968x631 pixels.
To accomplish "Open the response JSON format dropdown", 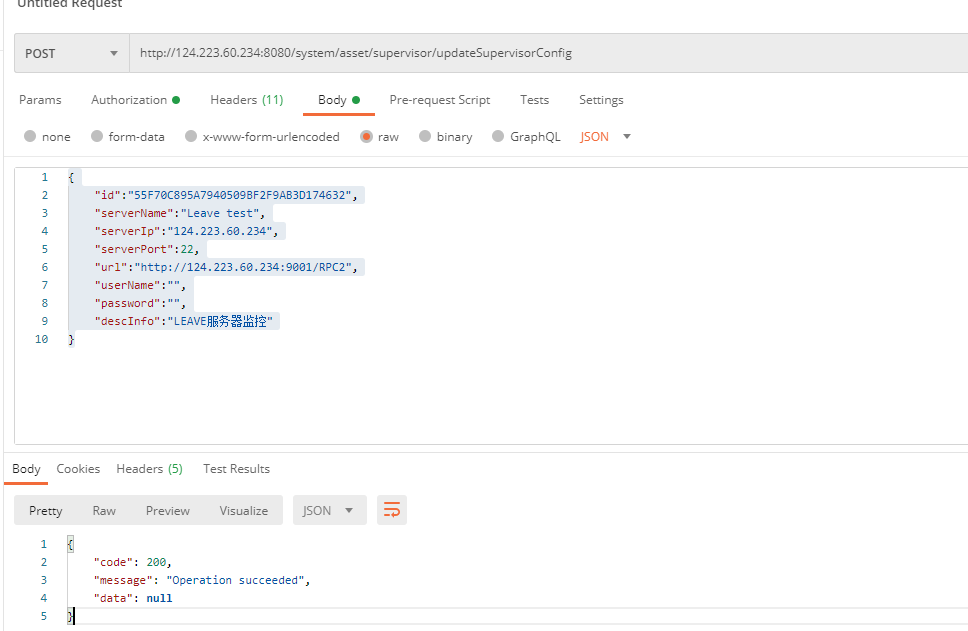I will (x=329, y=510).
